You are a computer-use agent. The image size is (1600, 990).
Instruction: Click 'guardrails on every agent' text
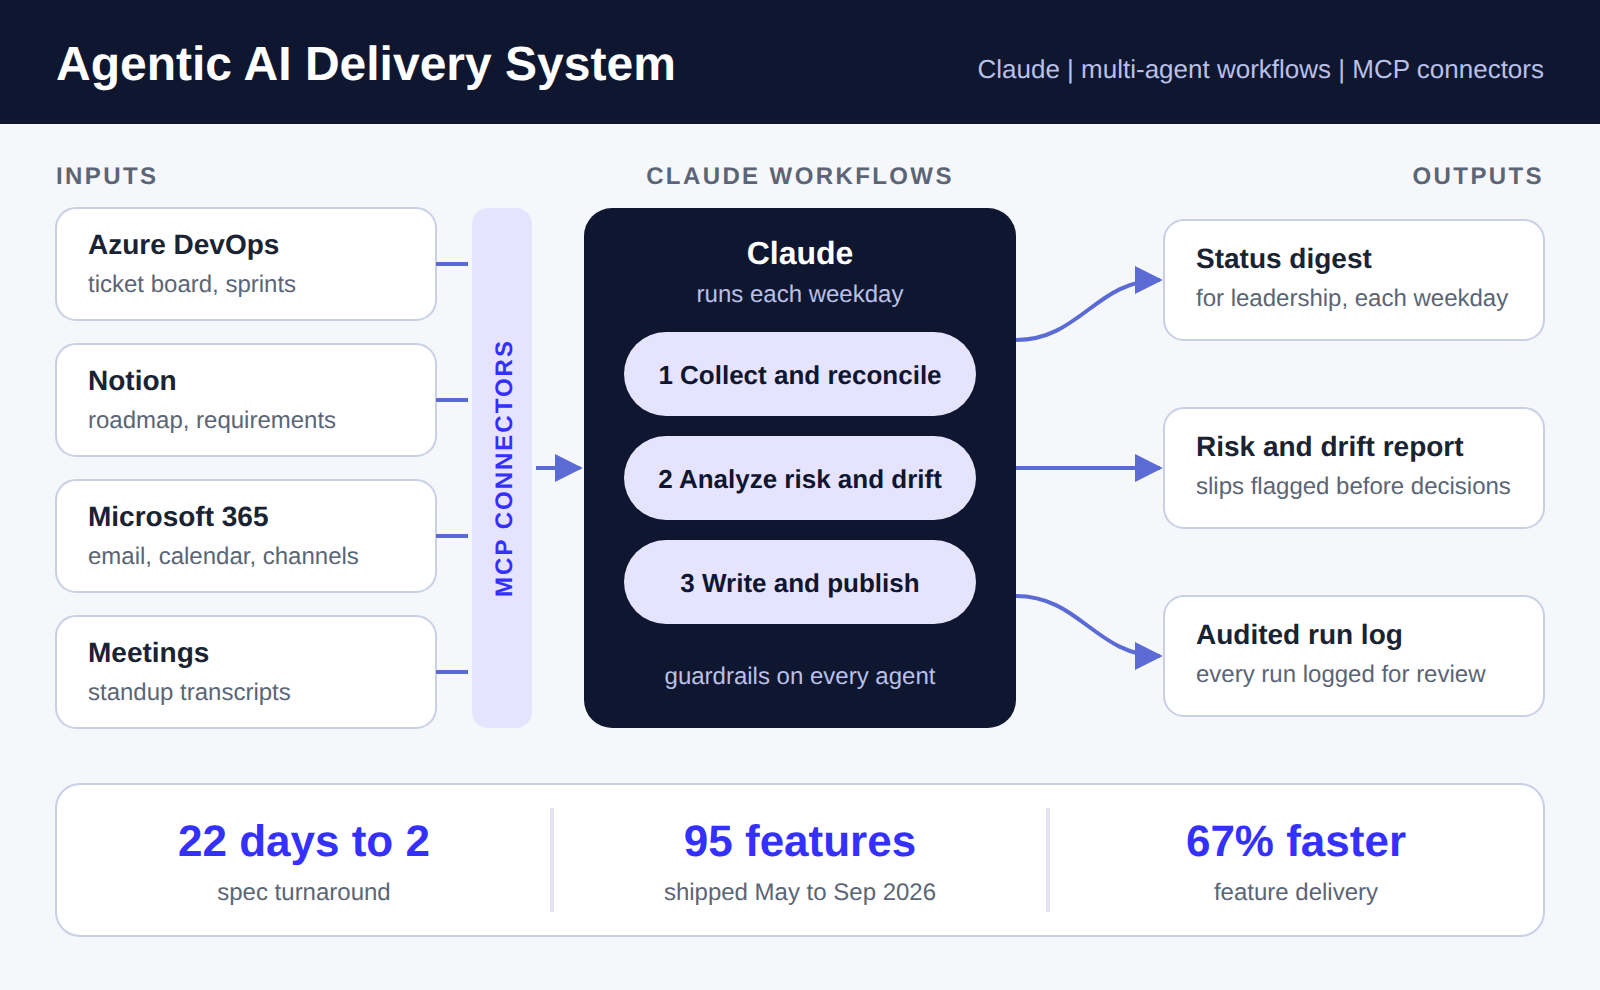(x=800, y=676)
